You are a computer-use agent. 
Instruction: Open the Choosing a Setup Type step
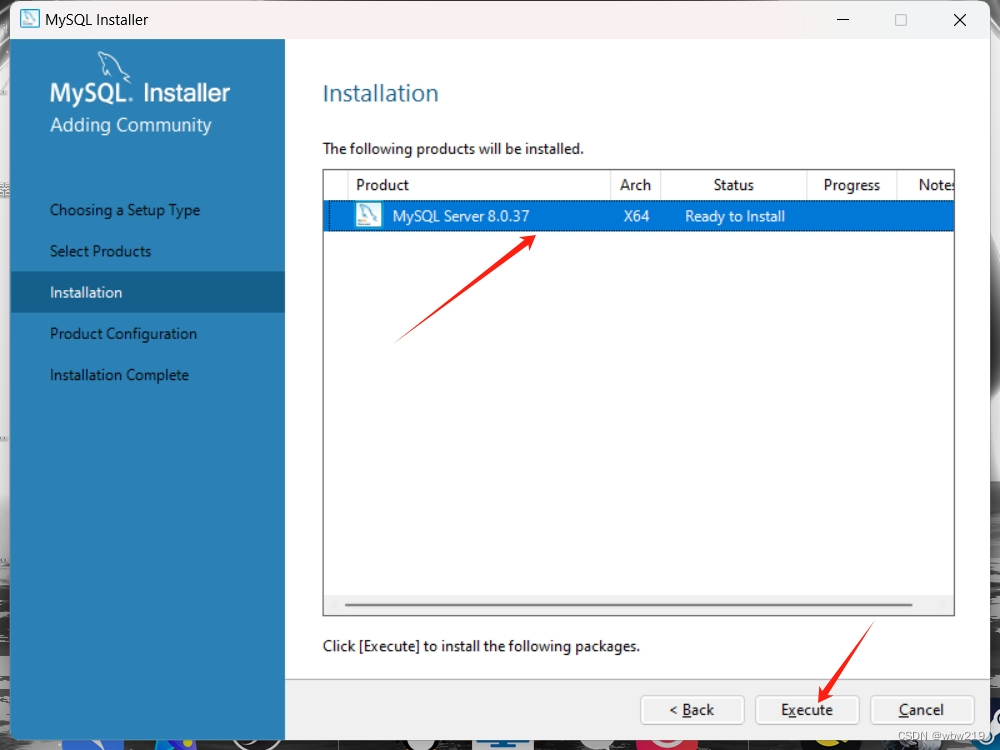tap(125, 210)
